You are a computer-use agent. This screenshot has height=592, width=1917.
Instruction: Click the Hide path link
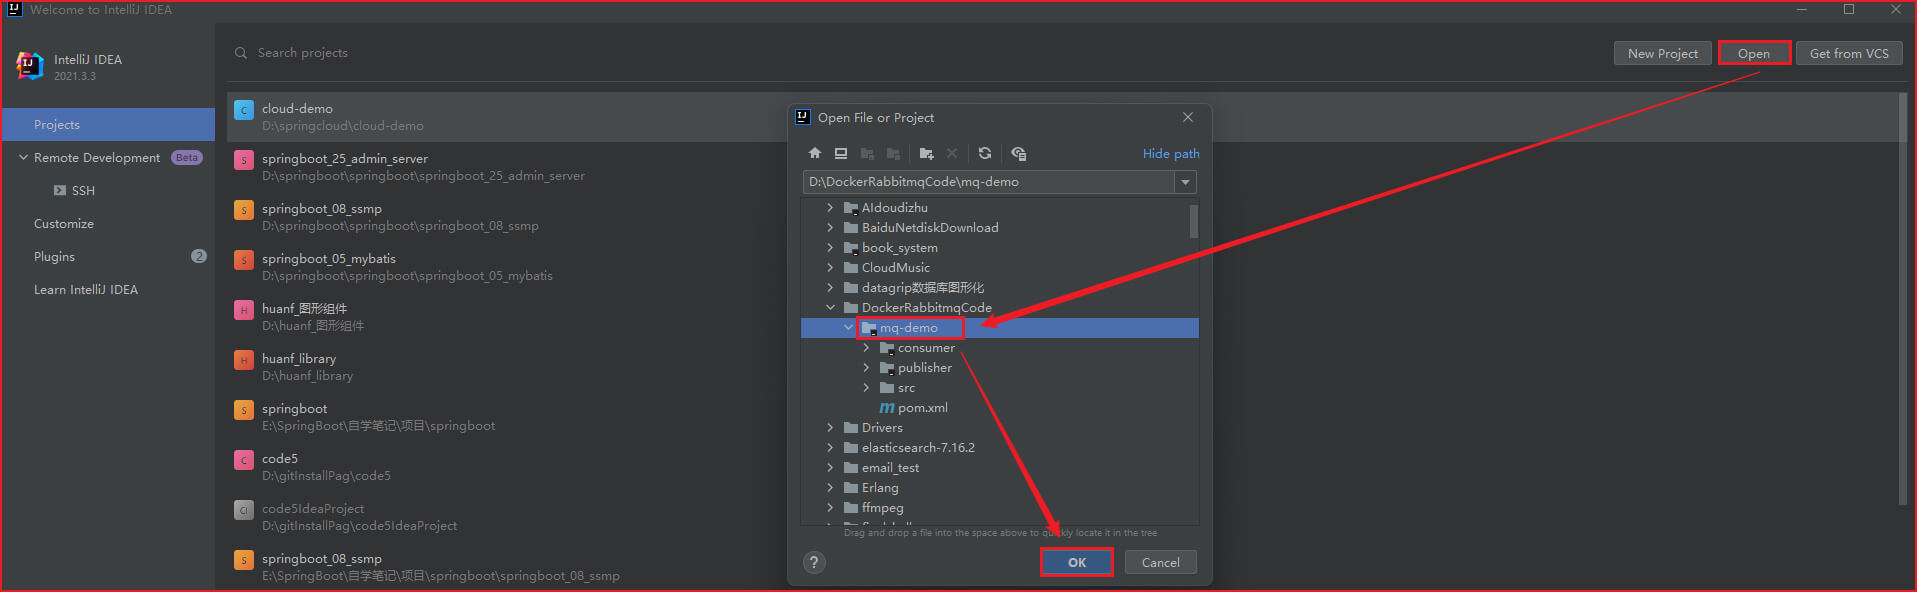tap(1171, 153)
